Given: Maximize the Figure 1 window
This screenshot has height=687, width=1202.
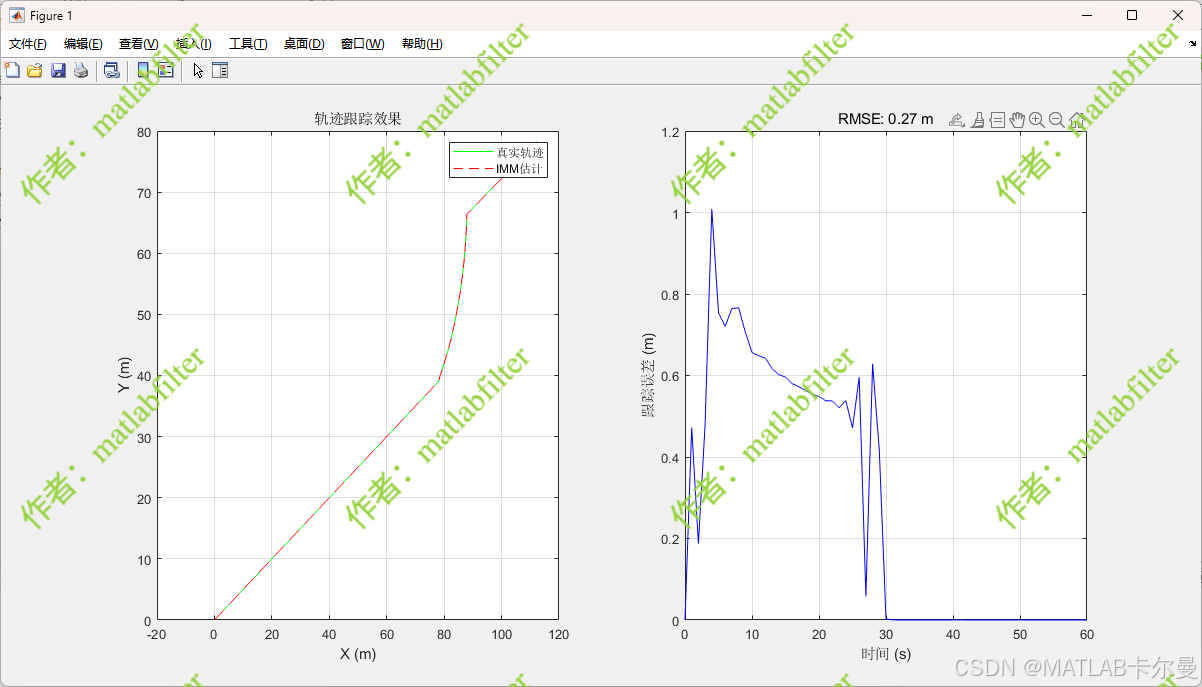Looking at the screenshot, I should point(1131,15).
